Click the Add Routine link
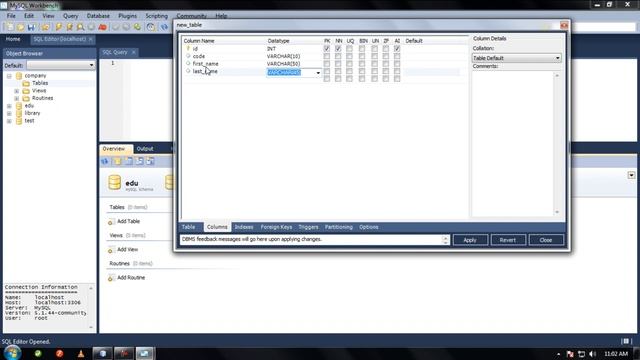Image resolution: width=640 pixels, height=360 pixels. pyautogui.click(x=131, y=278)
